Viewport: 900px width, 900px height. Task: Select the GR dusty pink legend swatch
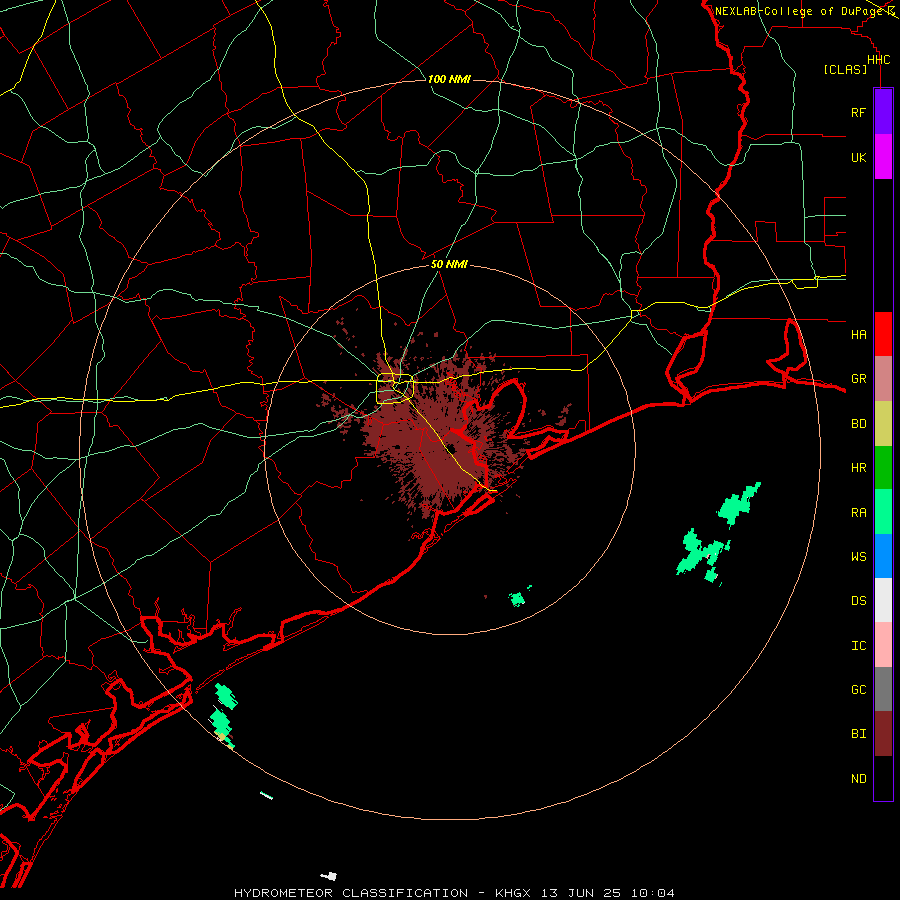pyautogui.click(x=883, y=379)
